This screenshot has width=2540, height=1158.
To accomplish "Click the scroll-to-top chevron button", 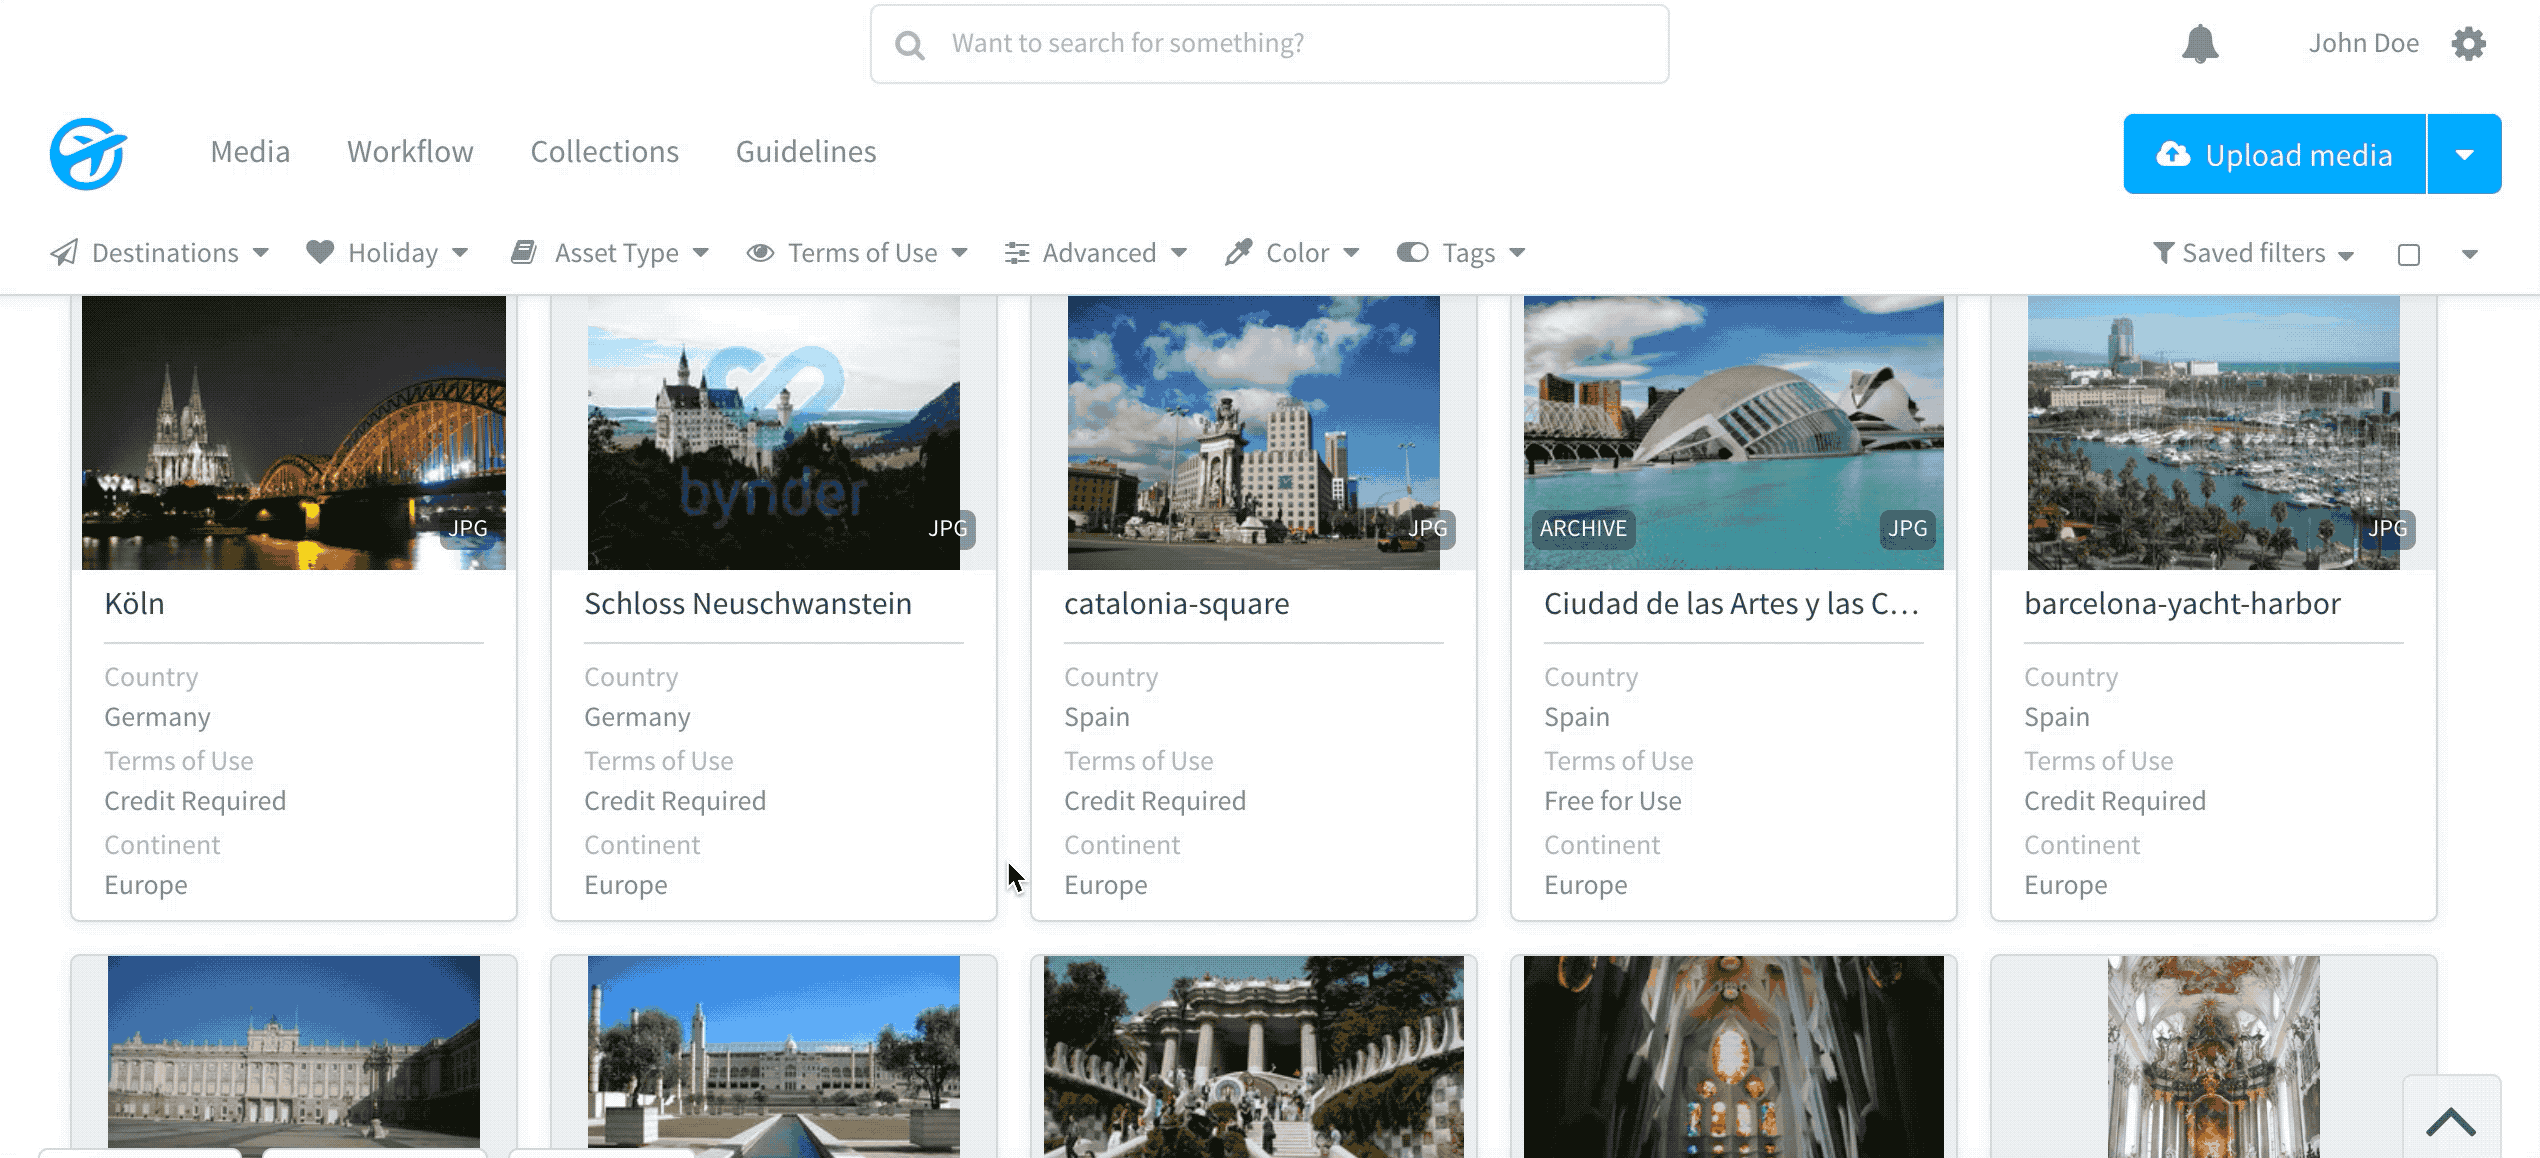I will tap(2451, 1120).
